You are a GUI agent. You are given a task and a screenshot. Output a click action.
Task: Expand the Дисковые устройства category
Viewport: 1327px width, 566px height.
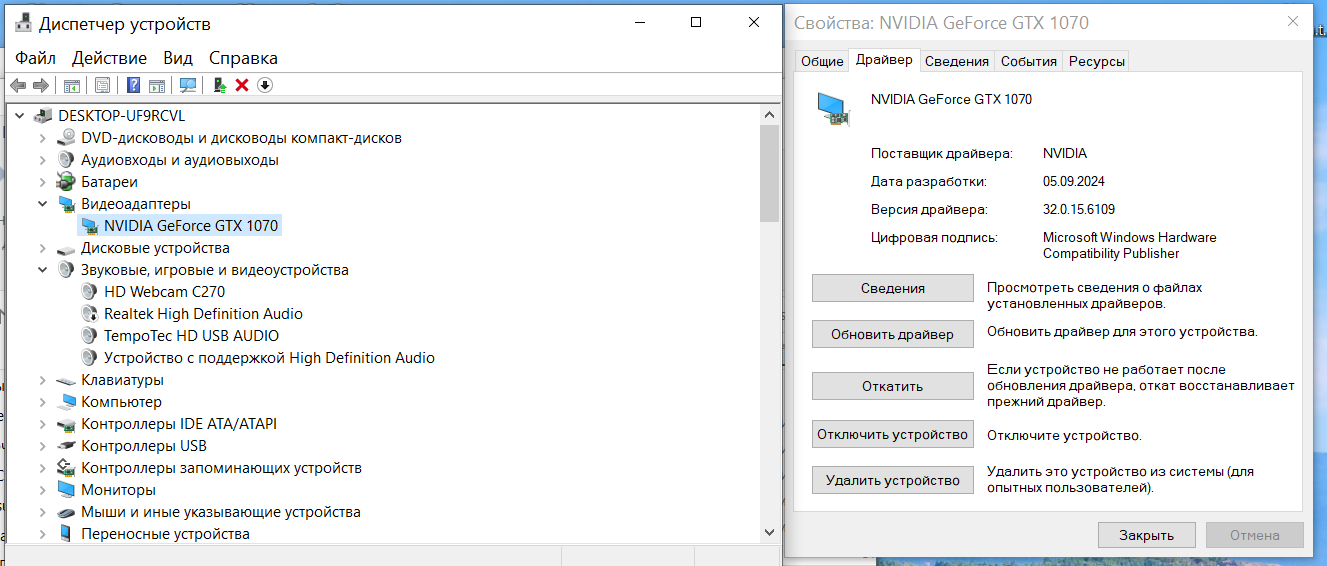click(42, 248)
